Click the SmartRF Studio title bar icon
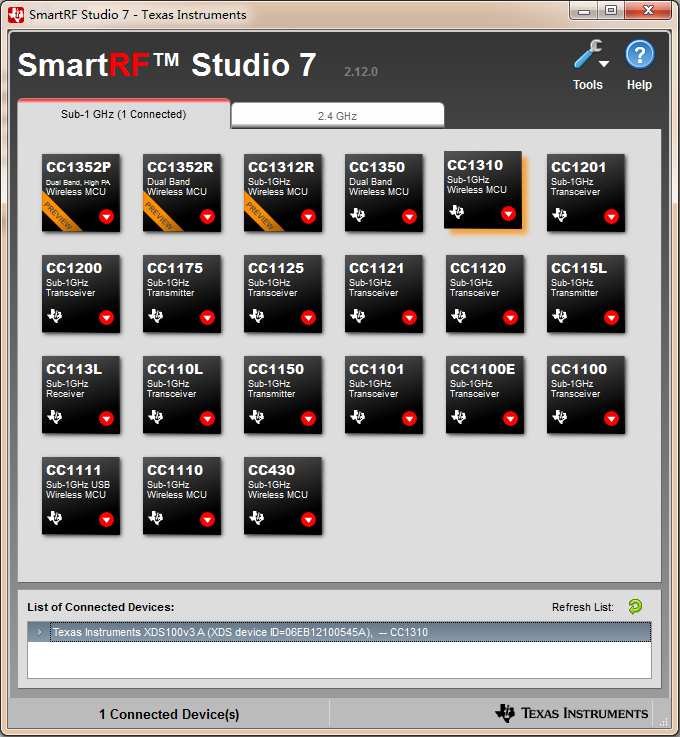The height and width of the screenshot is (737, 680). 16,15
